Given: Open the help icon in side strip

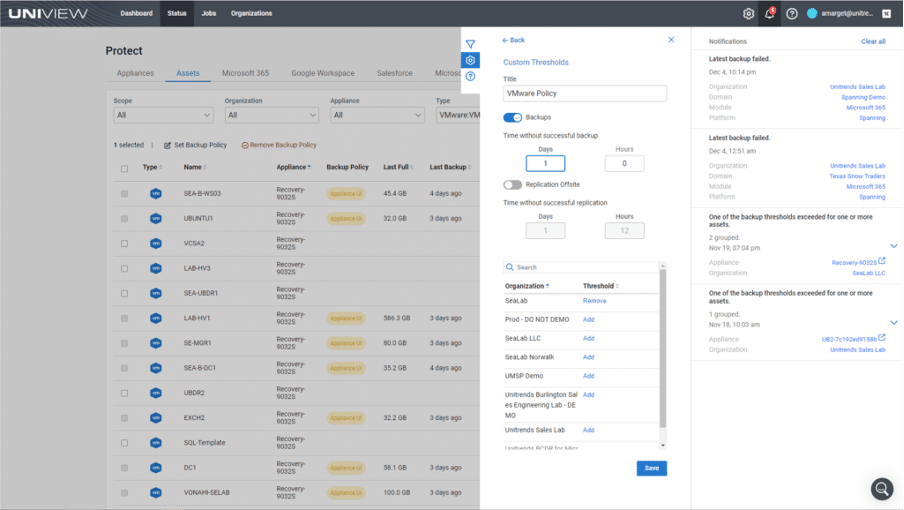Looking at the screenshot, I should tap(470, 76).
